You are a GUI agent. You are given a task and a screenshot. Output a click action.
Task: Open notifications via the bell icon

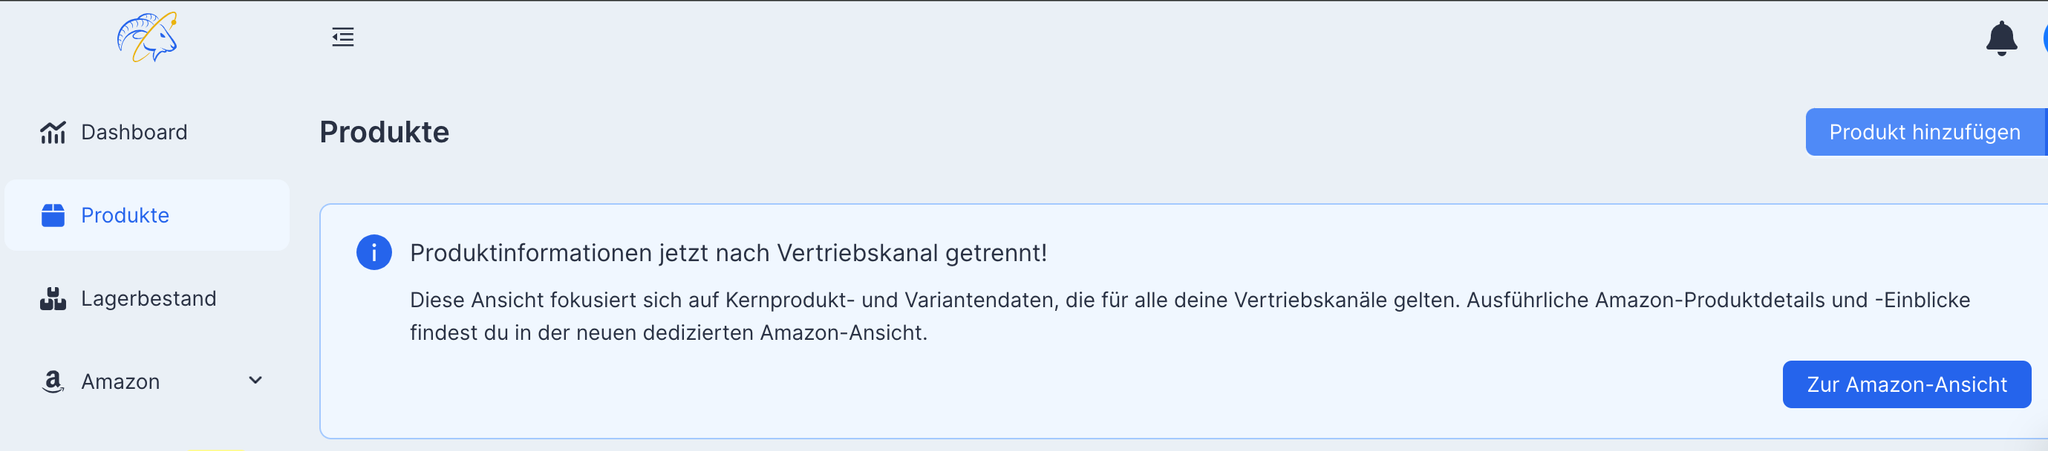(2001, 38)
